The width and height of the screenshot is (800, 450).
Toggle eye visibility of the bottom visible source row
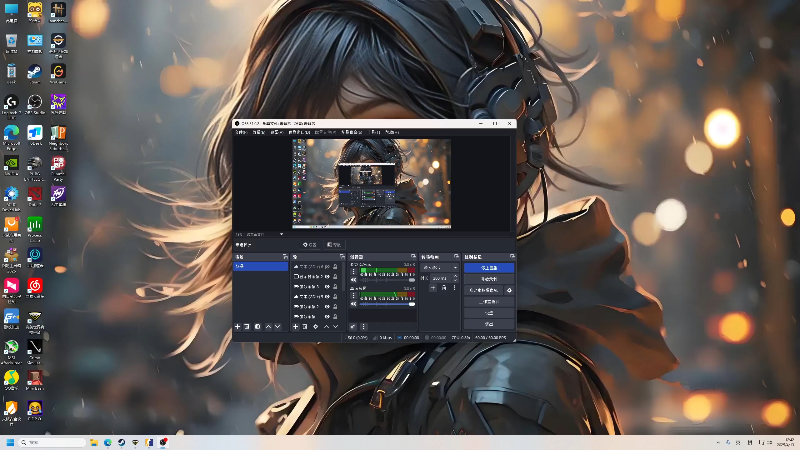pyautogui.click(x=328, y=317)
